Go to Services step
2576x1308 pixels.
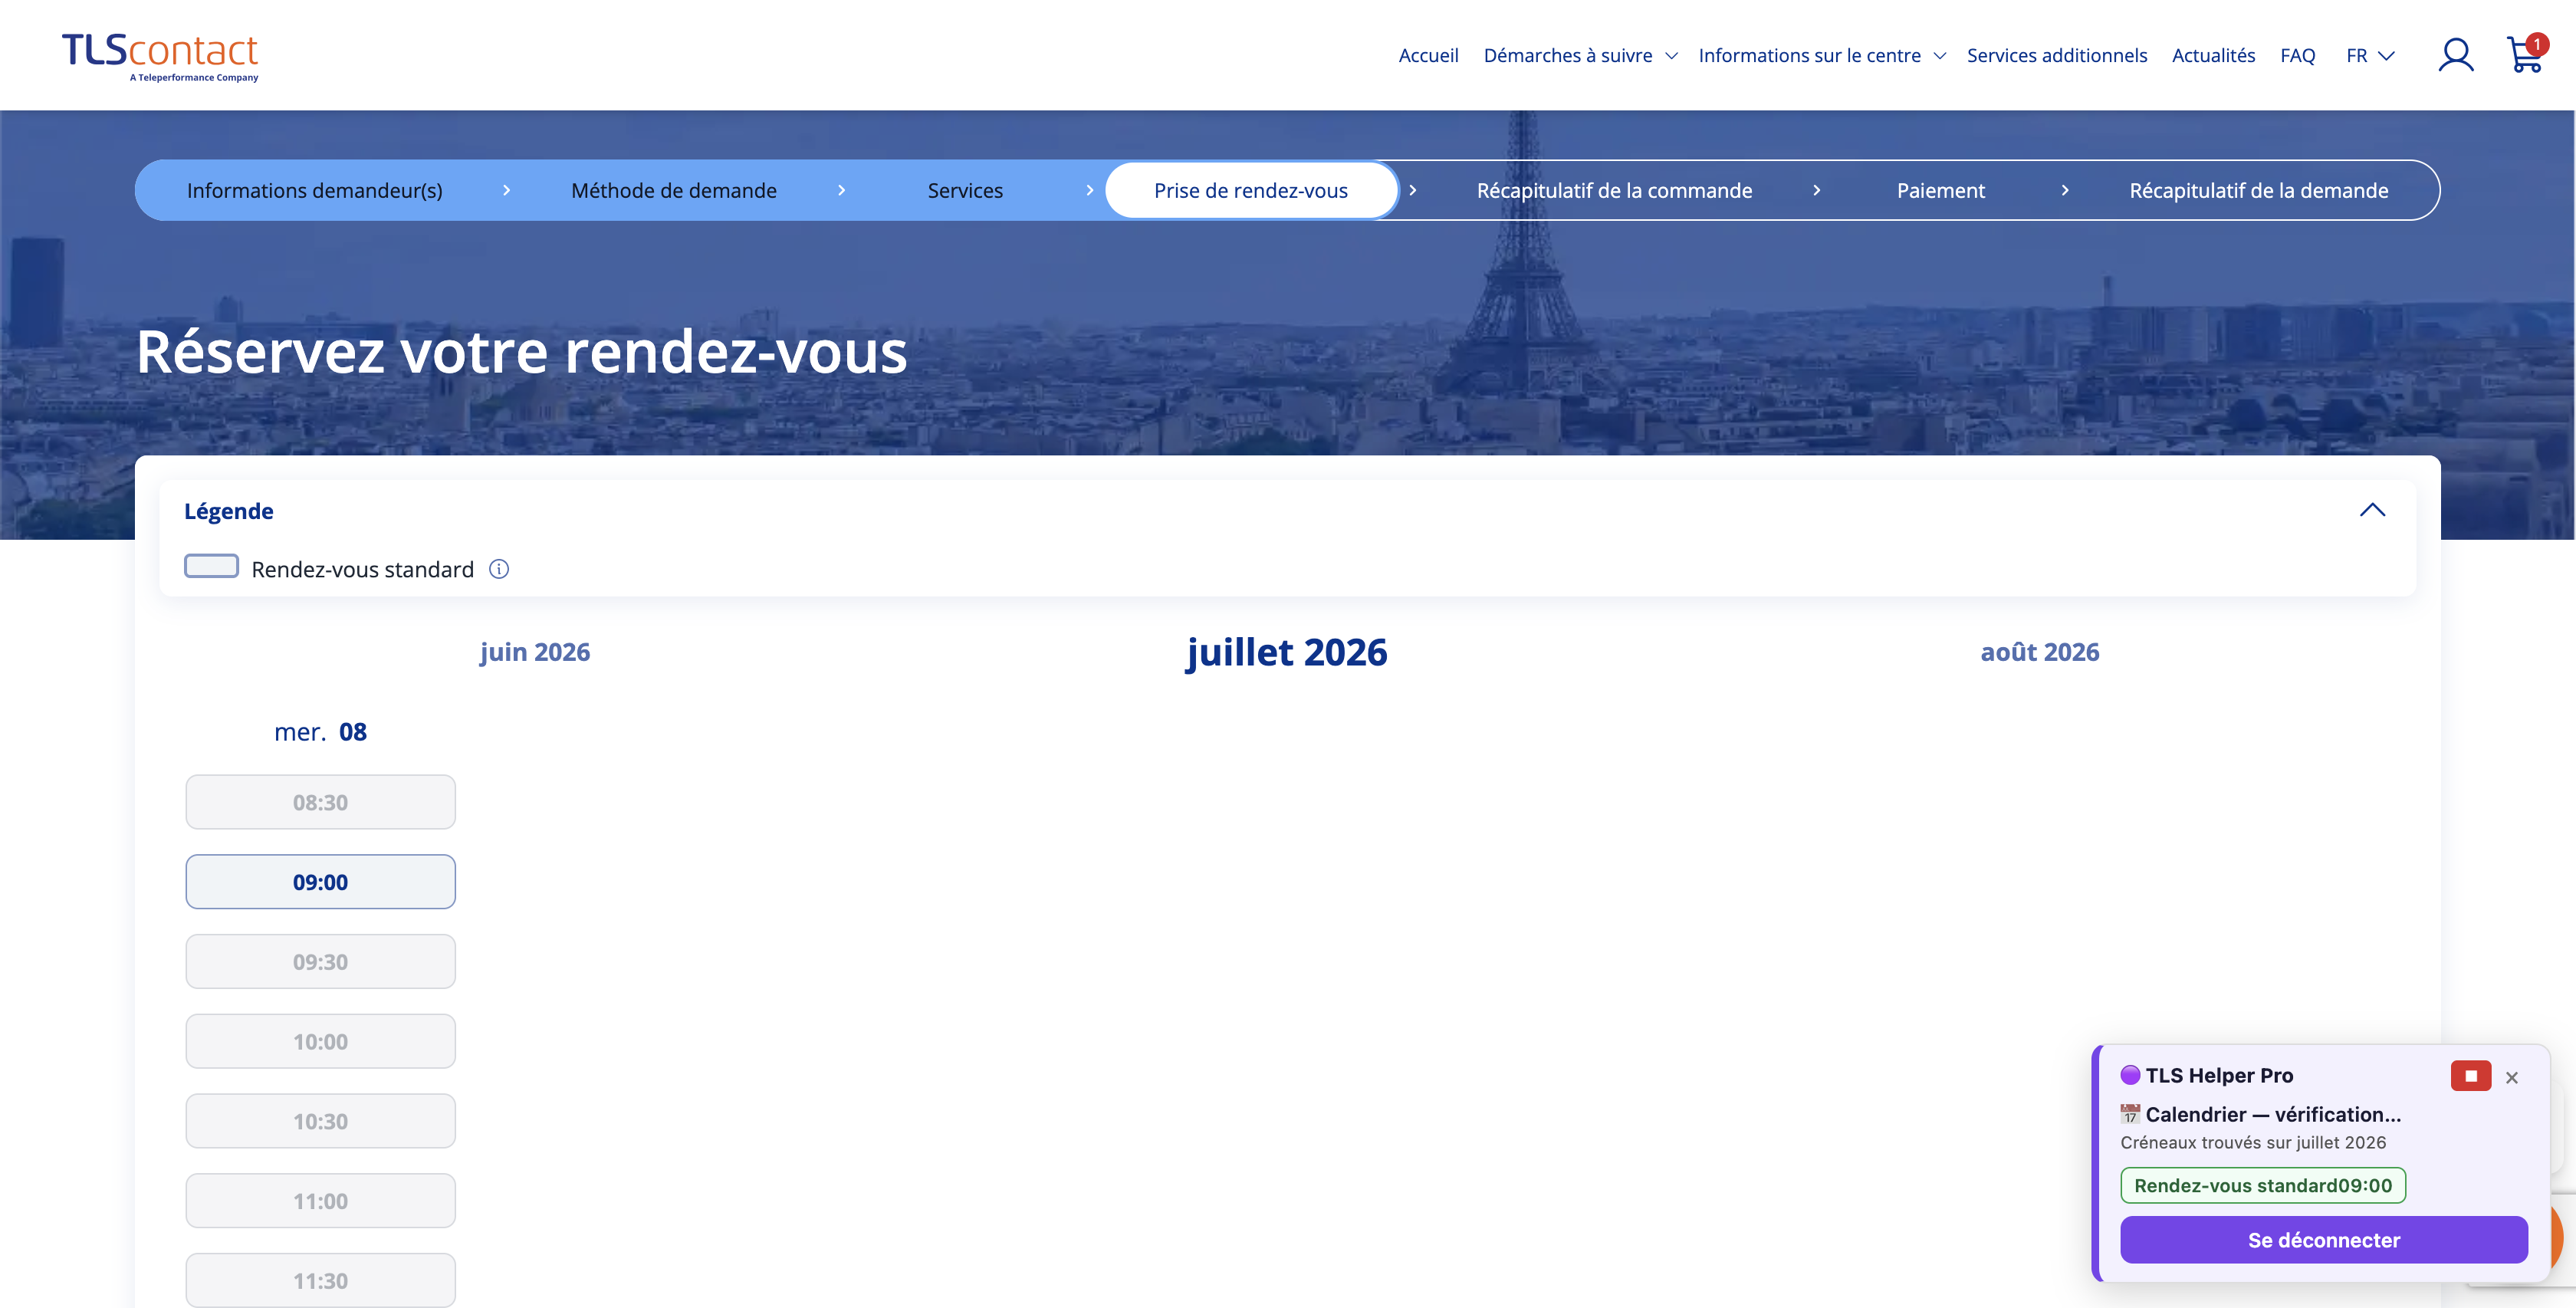point(964,190)
